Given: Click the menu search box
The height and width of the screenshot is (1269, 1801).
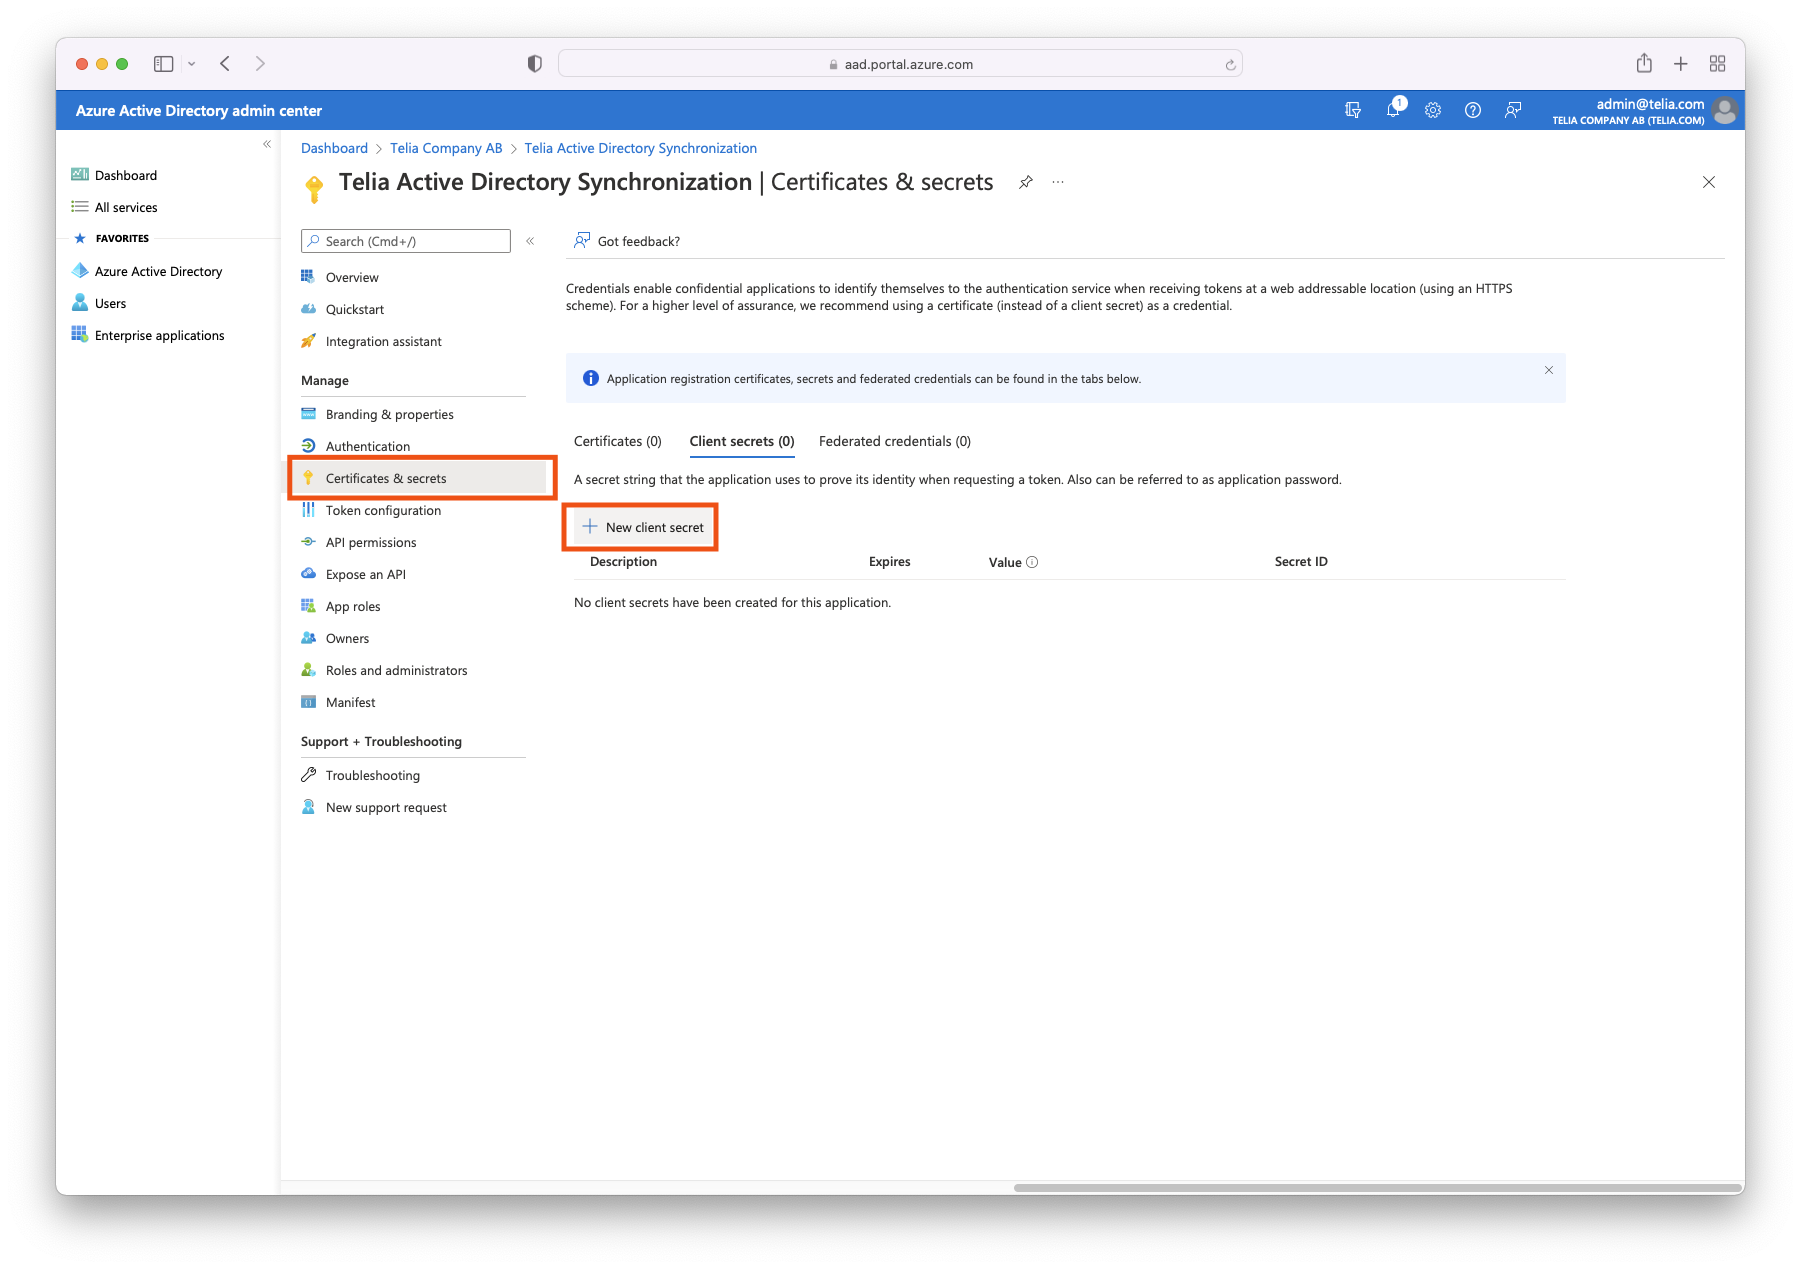Looking at the screenshot, I should coord(406,241).
